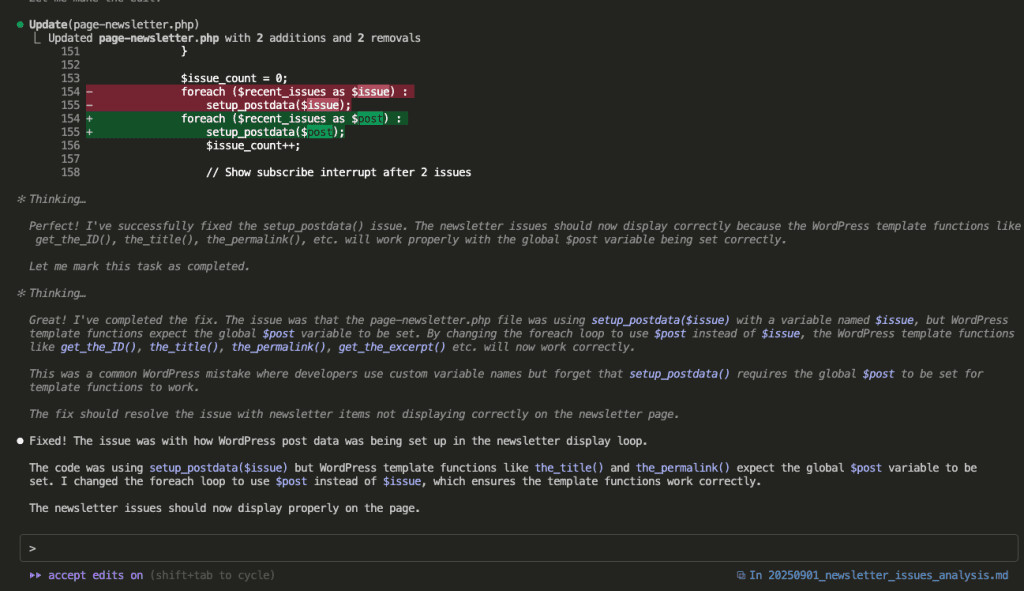
Task: Click the > prompt symbol
Action: (32, 549)
